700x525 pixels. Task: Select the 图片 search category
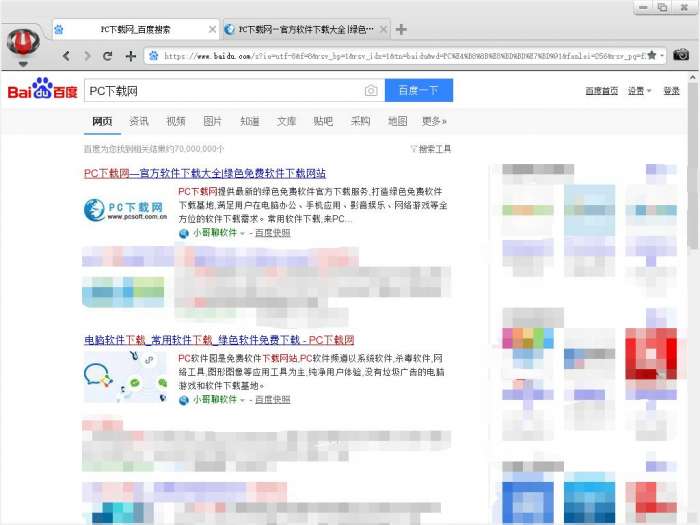tap(212, 121)
